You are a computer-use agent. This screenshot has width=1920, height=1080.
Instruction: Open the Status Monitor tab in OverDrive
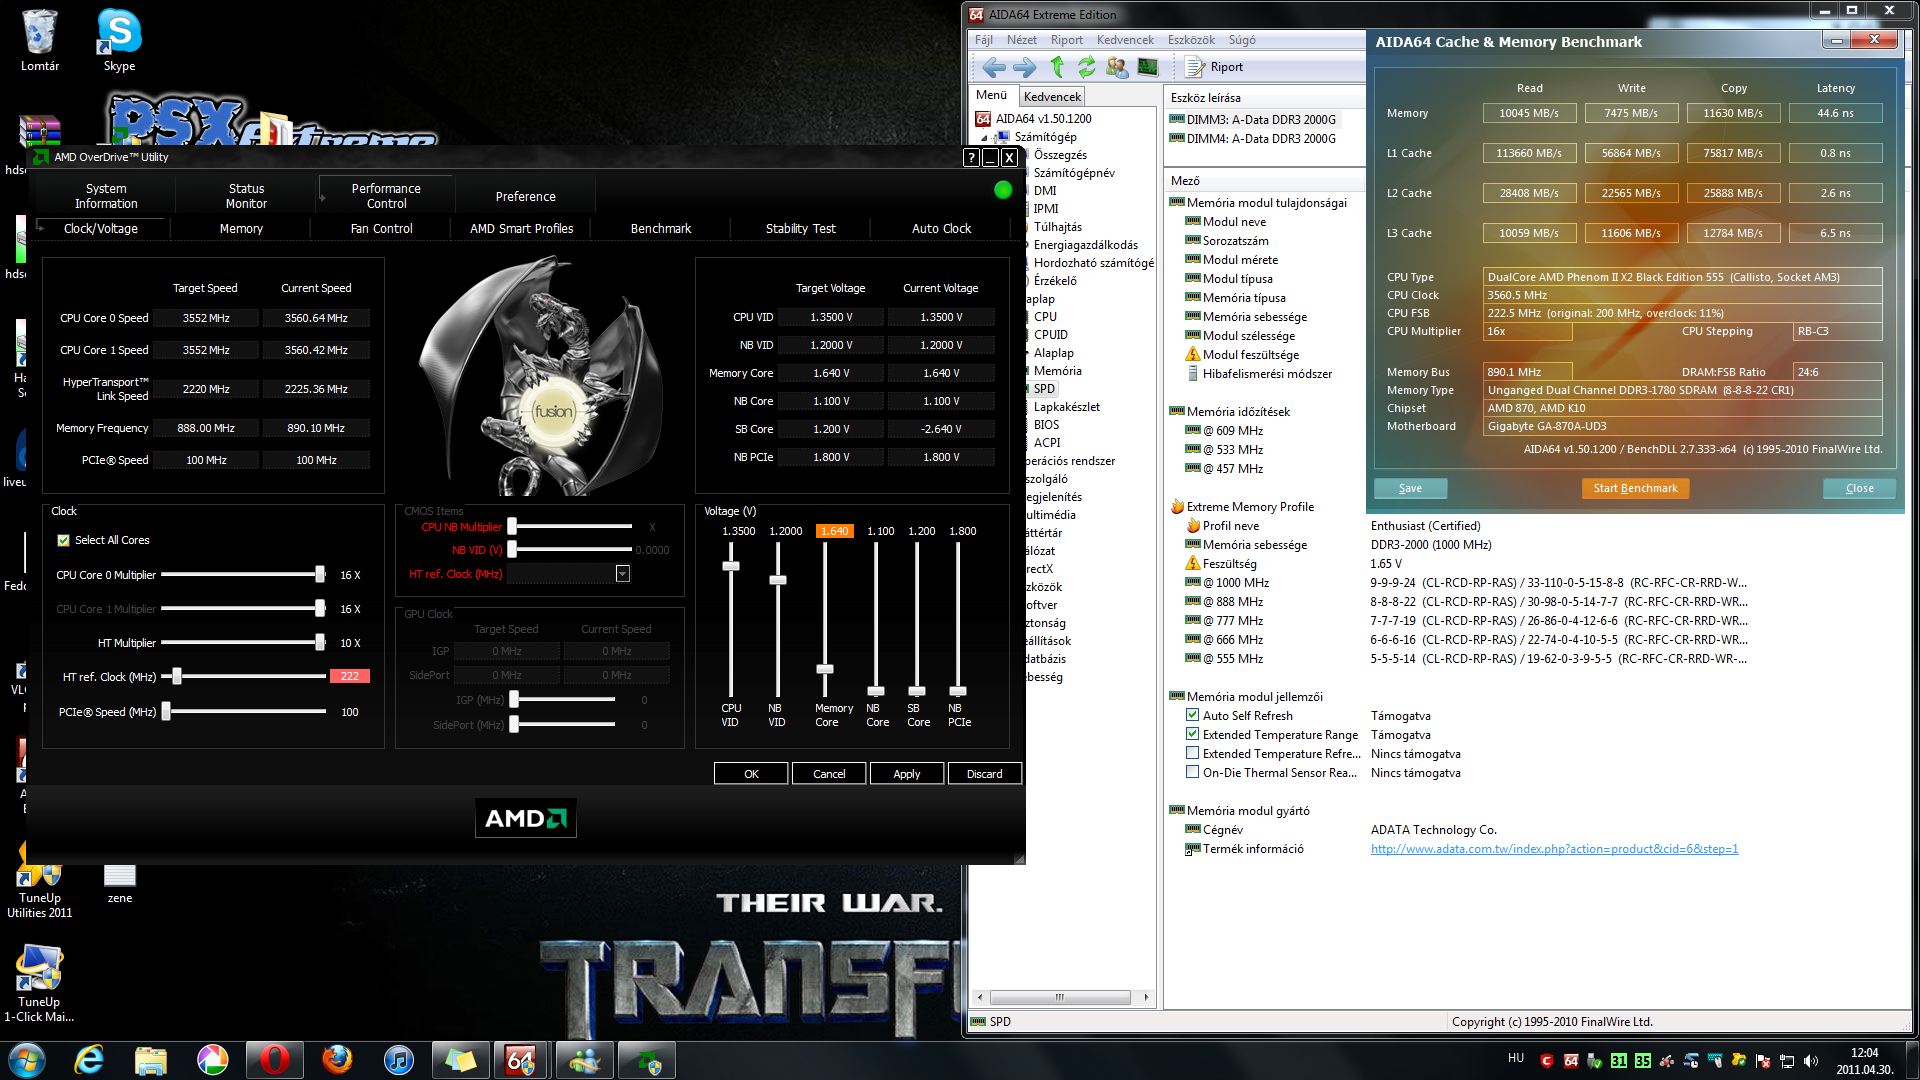246,196
